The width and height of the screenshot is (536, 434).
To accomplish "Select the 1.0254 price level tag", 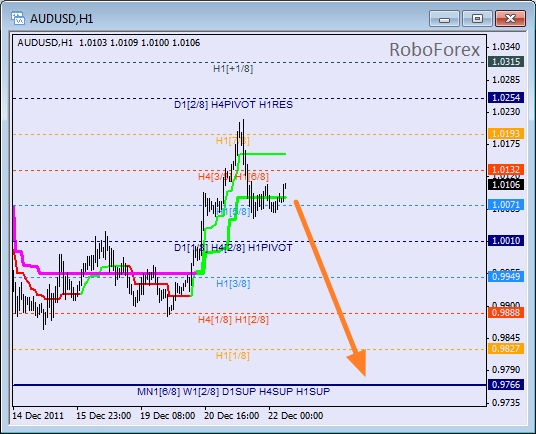I will (x=506, y=98).
